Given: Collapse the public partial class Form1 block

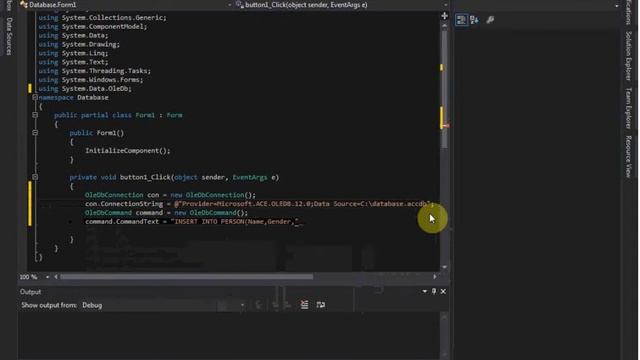Looking at the screenshot, I should click(x=35, y=115).
